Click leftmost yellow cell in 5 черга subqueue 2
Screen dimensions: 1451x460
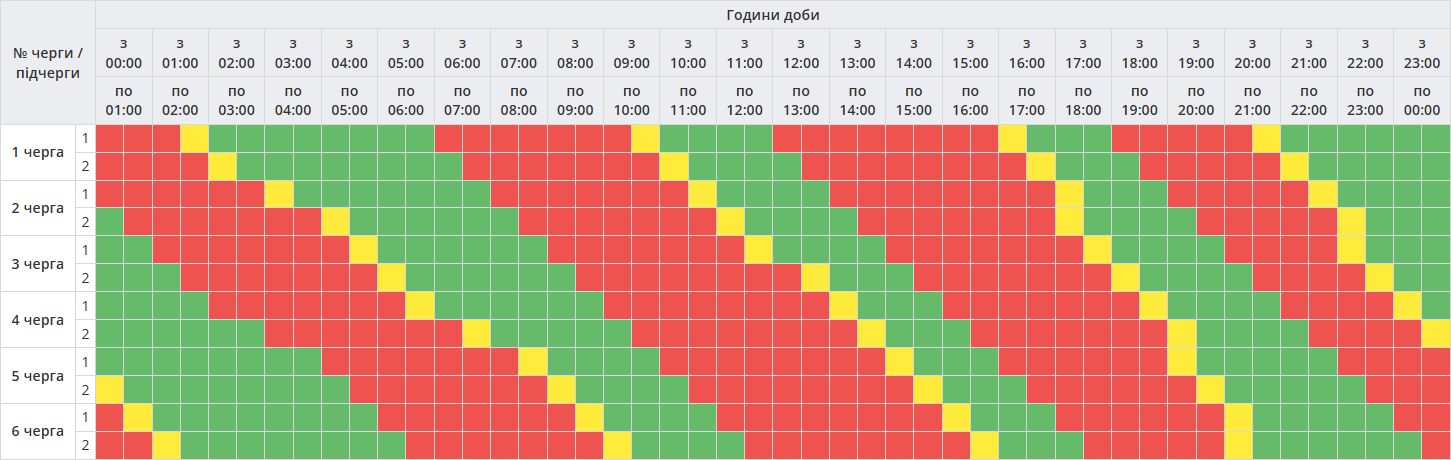point(109,390)
